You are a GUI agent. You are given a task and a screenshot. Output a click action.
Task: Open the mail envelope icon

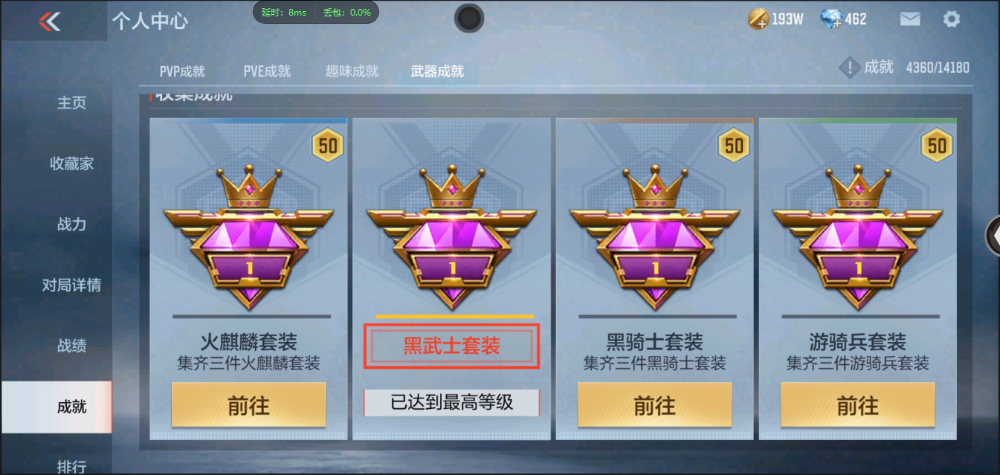point(910,19)
